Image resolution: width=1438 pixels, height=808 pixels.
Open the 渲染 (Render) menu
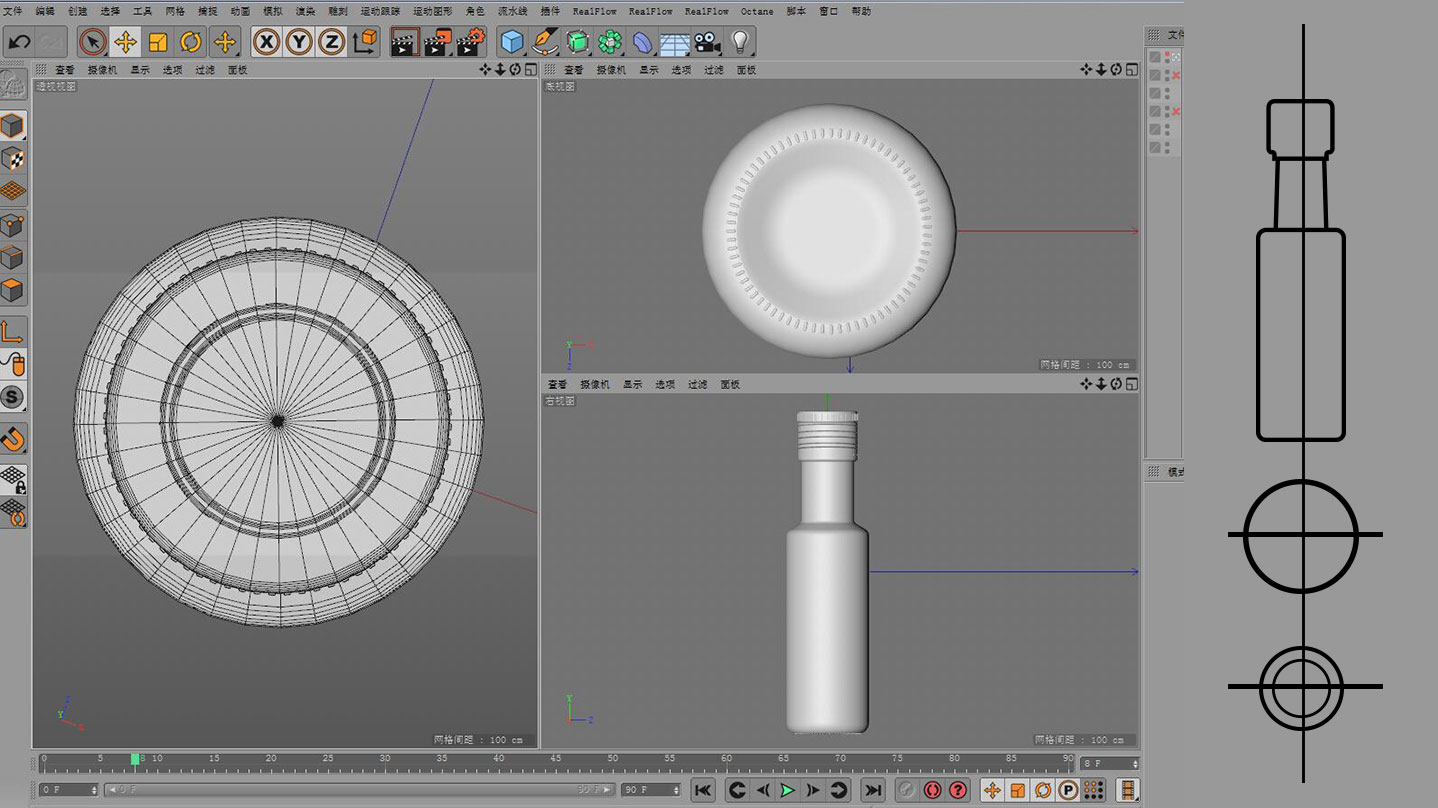(x=305, y=11)
